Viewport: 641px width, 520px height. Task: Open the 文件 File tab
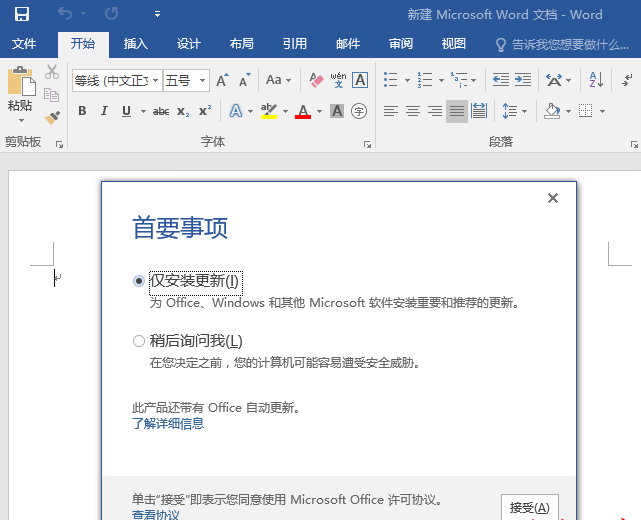pos(24,44)
